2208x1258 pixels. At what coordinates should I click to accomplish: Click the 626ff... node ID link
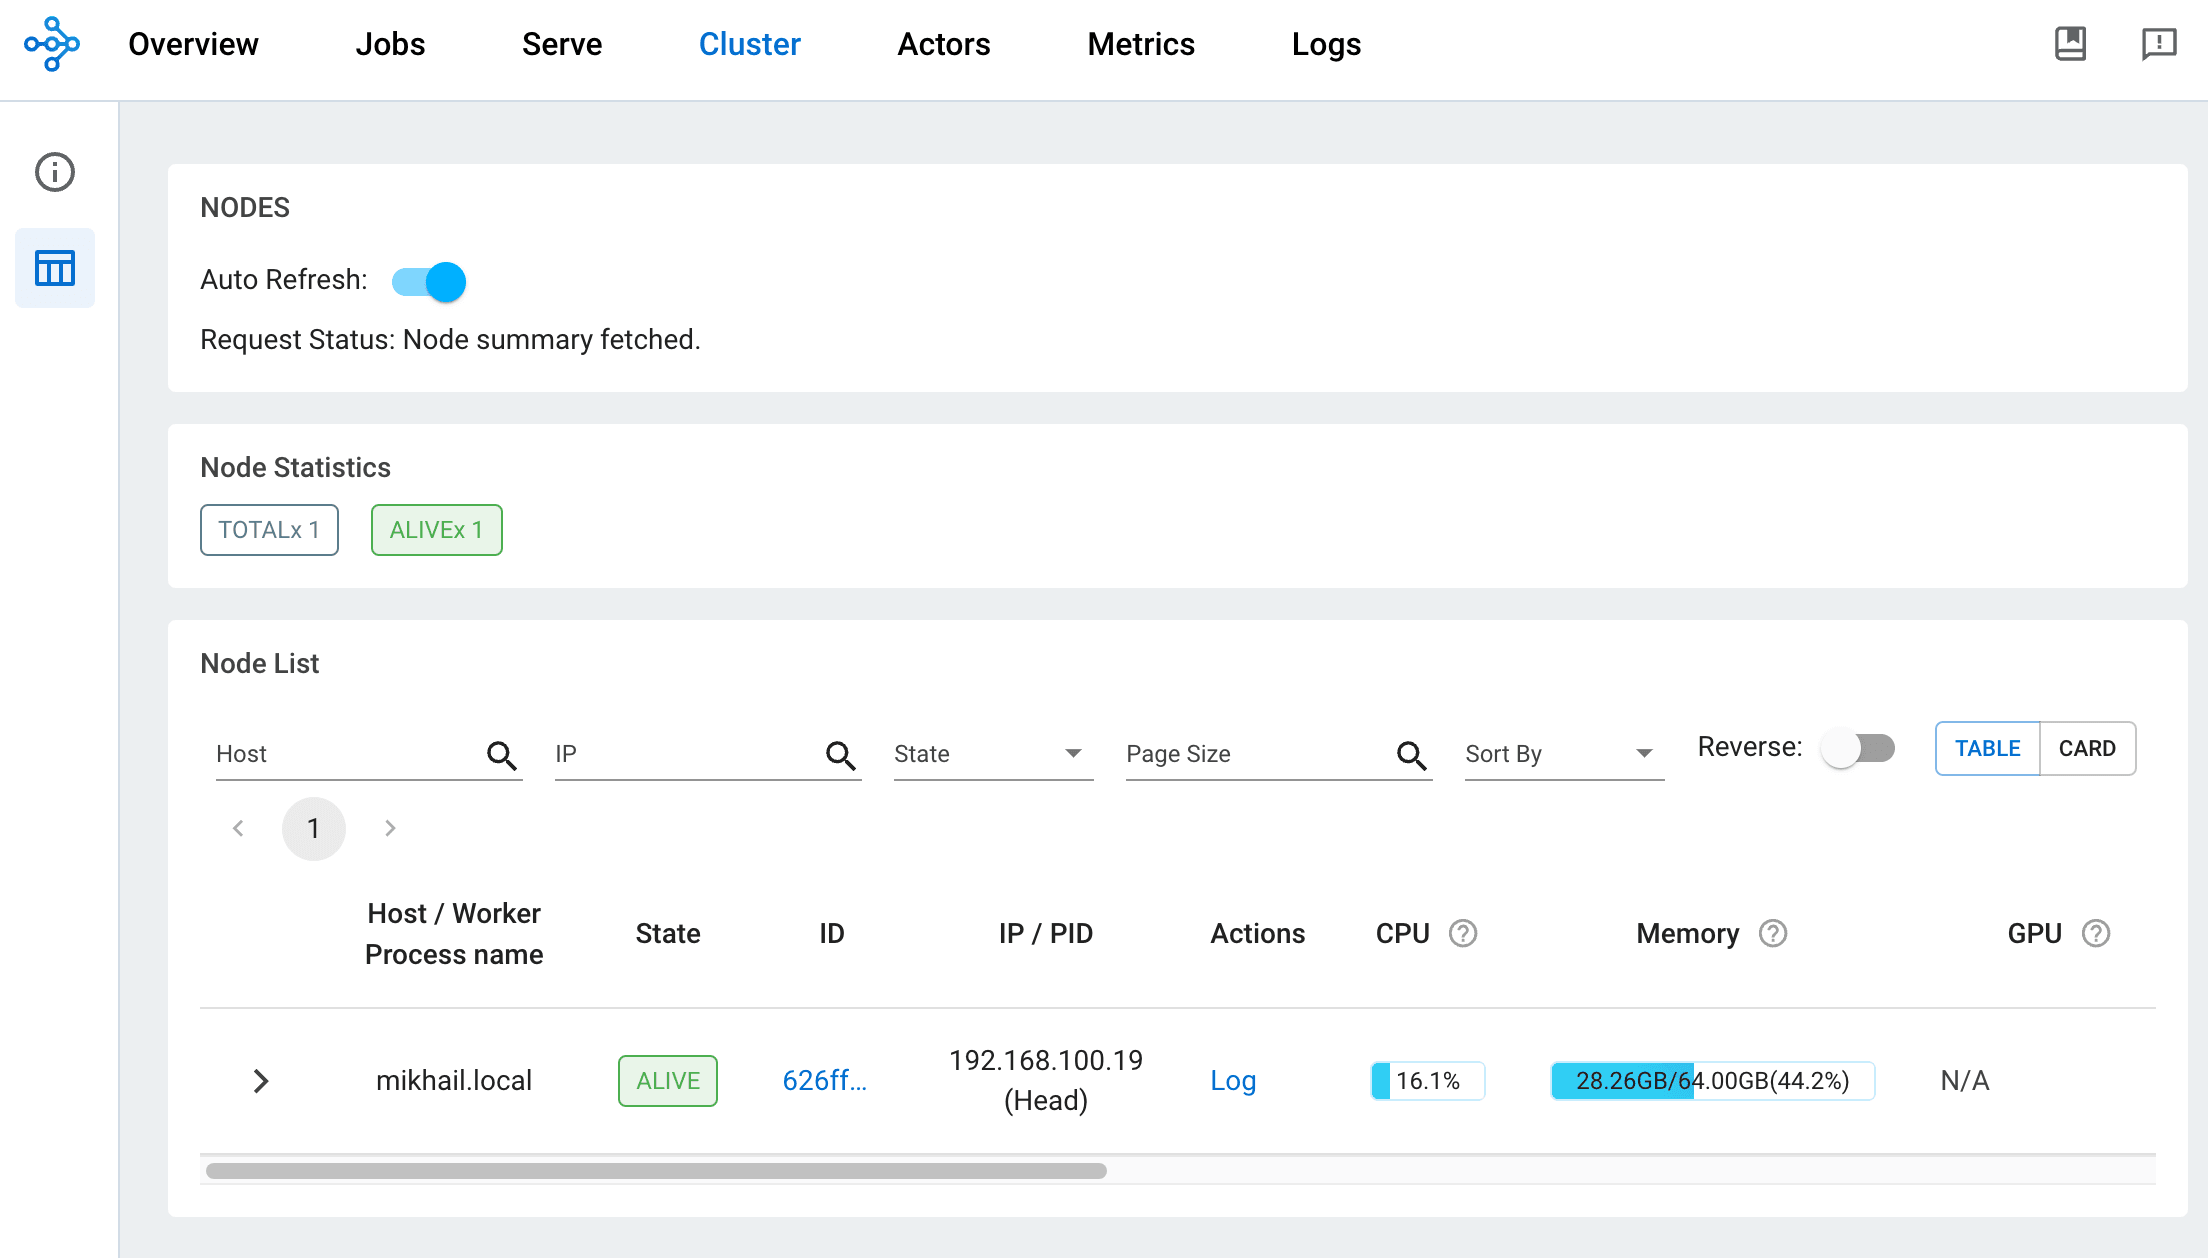[x=824, y=1081]
